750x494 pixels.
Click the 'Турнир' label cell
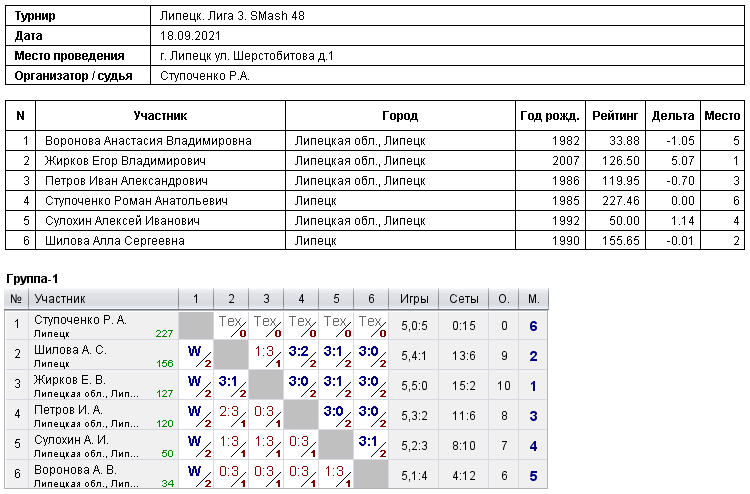(78, 16)
